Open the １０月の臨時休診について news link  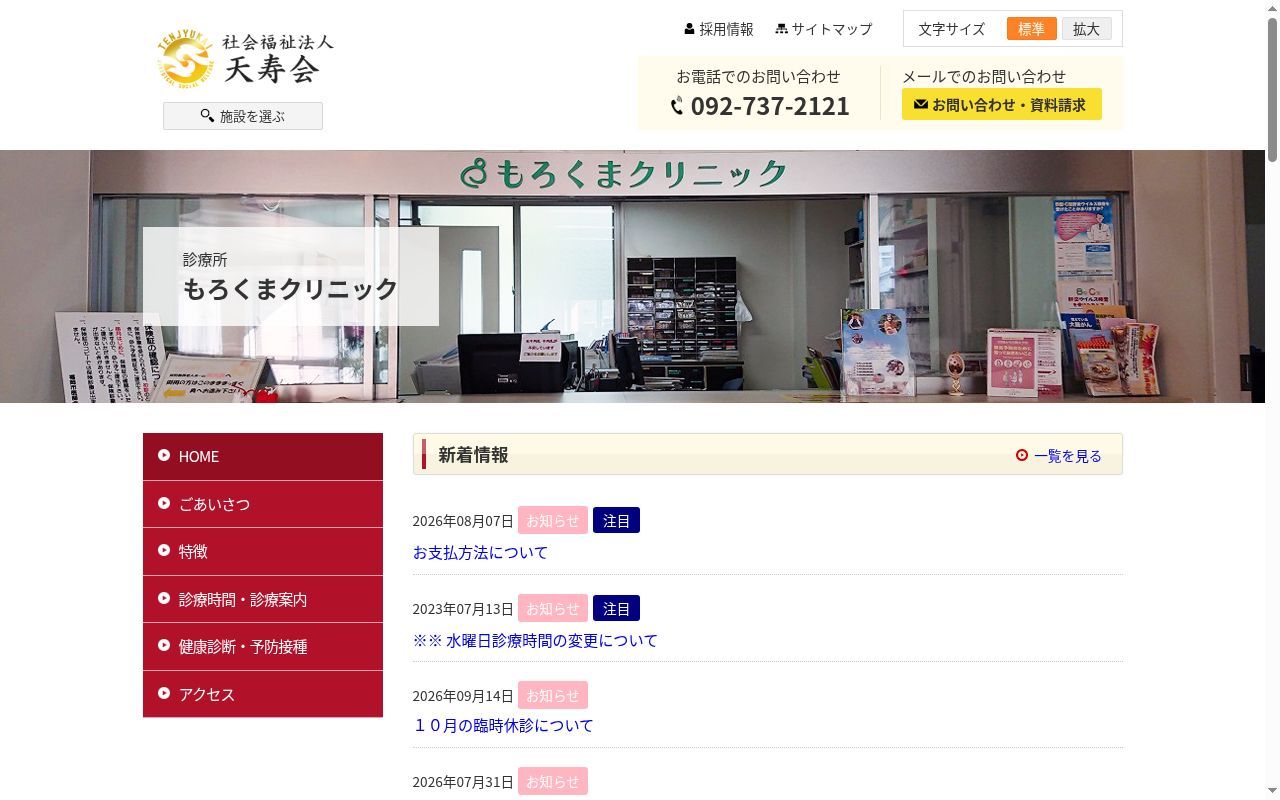[503, 725]
